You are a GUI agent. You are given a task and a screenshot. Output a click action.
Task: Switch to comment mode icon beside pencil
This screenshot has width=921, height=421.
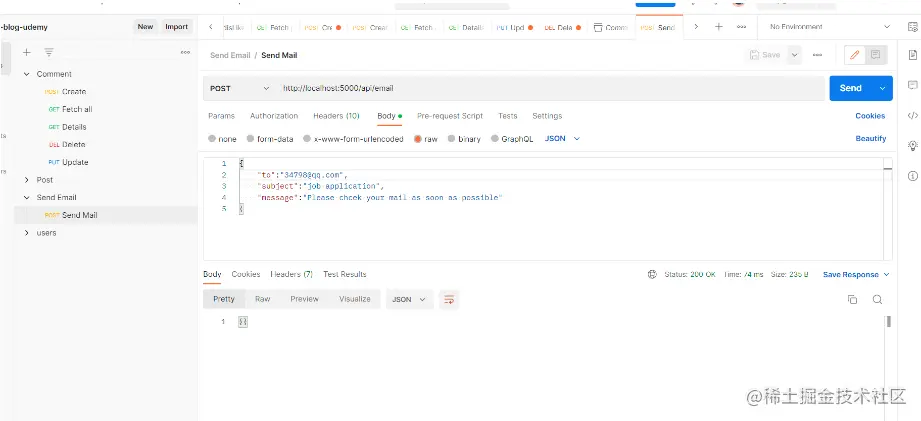click(x=875, y=55)
